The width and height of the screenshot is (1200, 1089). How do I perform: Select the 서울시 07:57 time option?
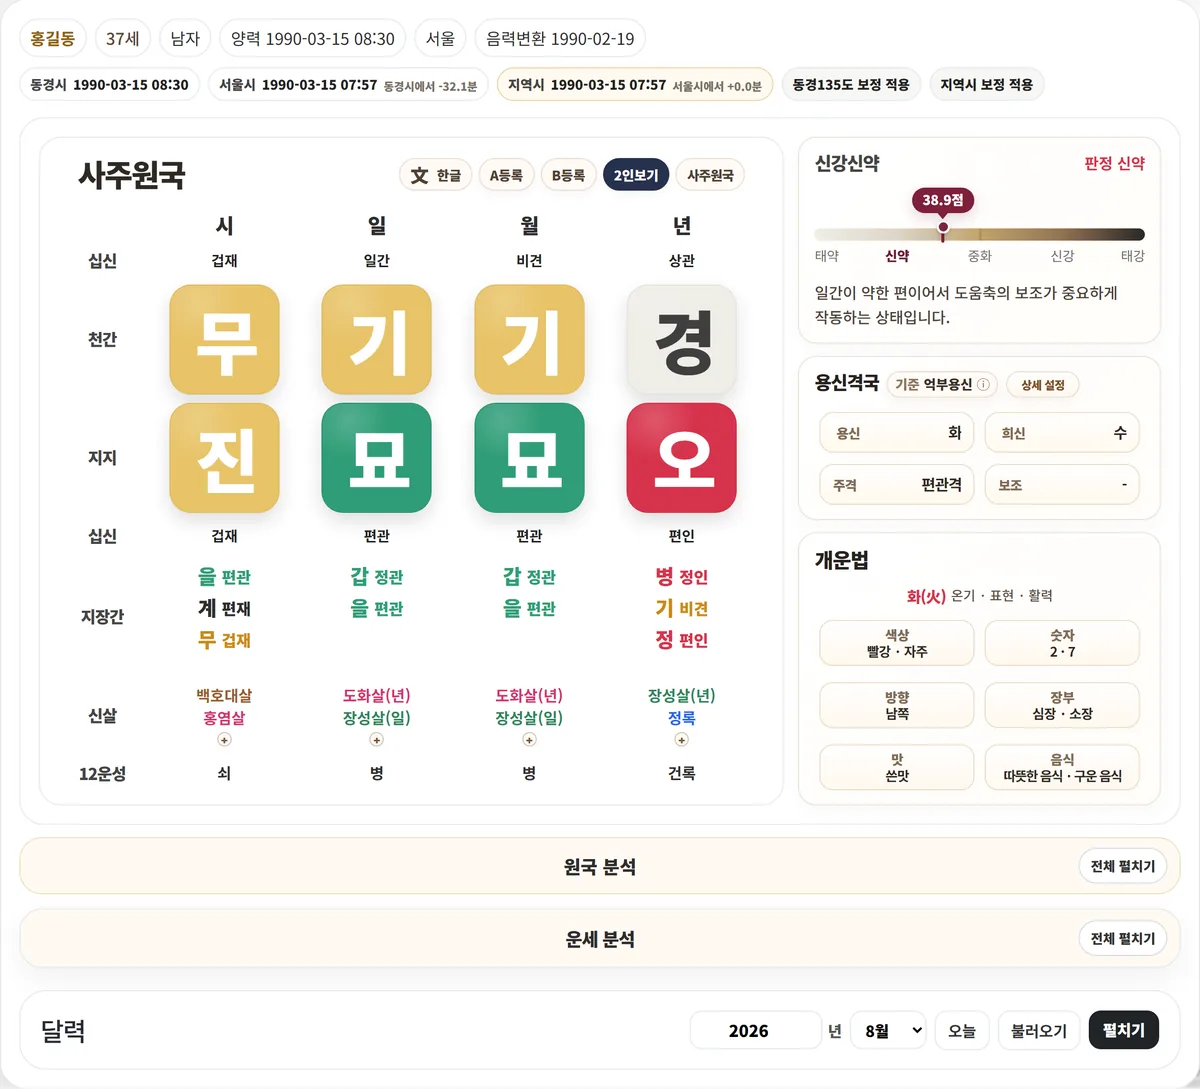click(x=348, y=85)
